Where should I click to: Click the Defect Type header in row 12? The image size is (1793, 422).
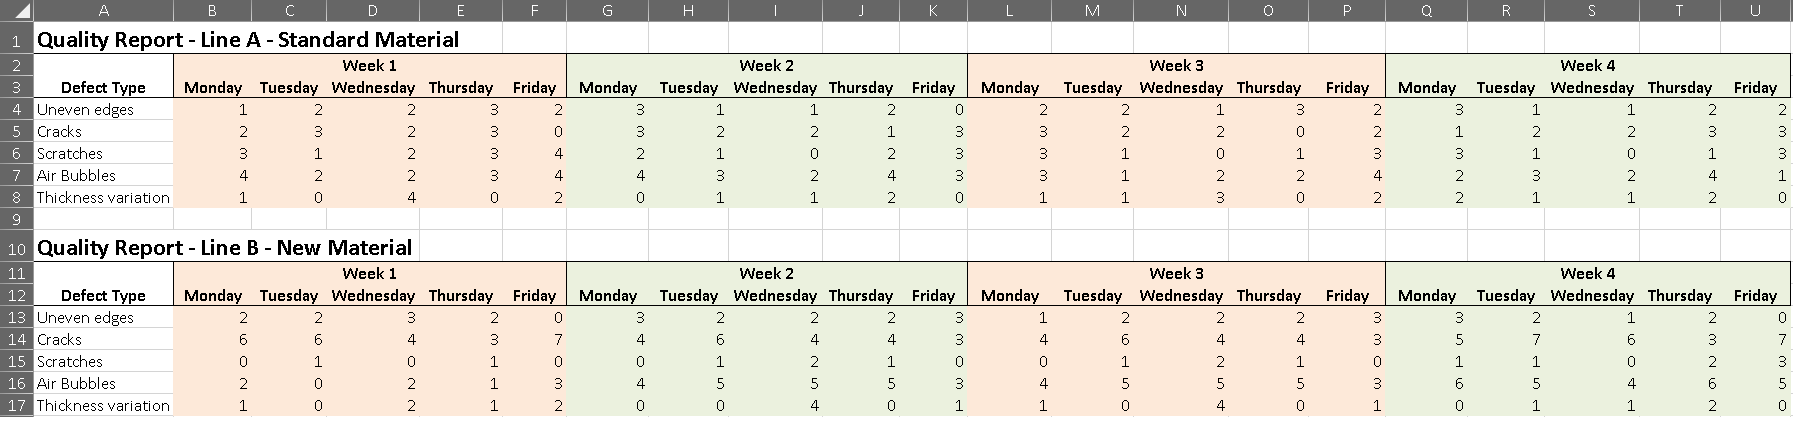103,296
